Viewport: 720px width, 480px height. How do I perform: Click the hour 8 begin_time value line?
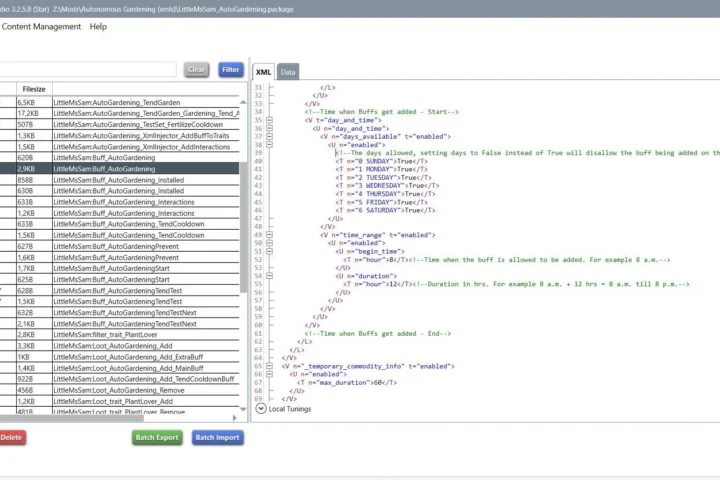pyautogui.click(x=506, y=260)
